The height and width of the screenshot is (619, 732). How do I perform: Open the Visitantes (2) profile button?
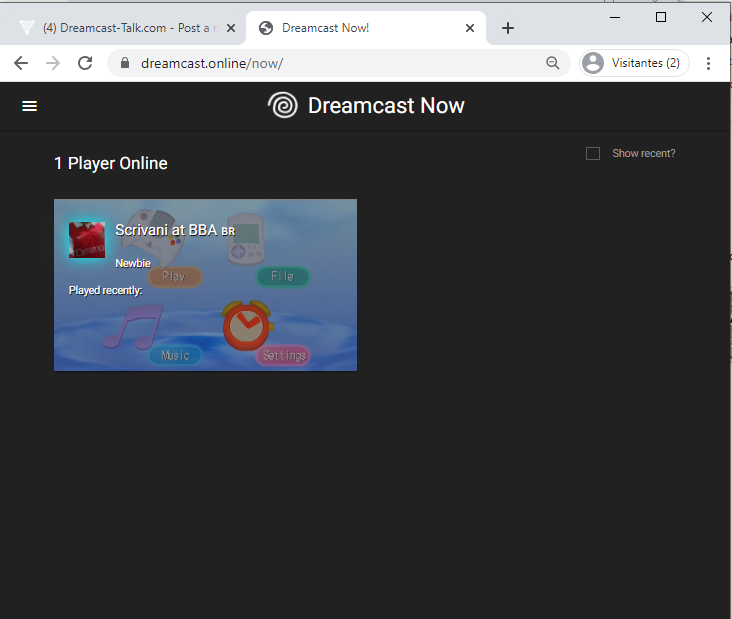634,63
